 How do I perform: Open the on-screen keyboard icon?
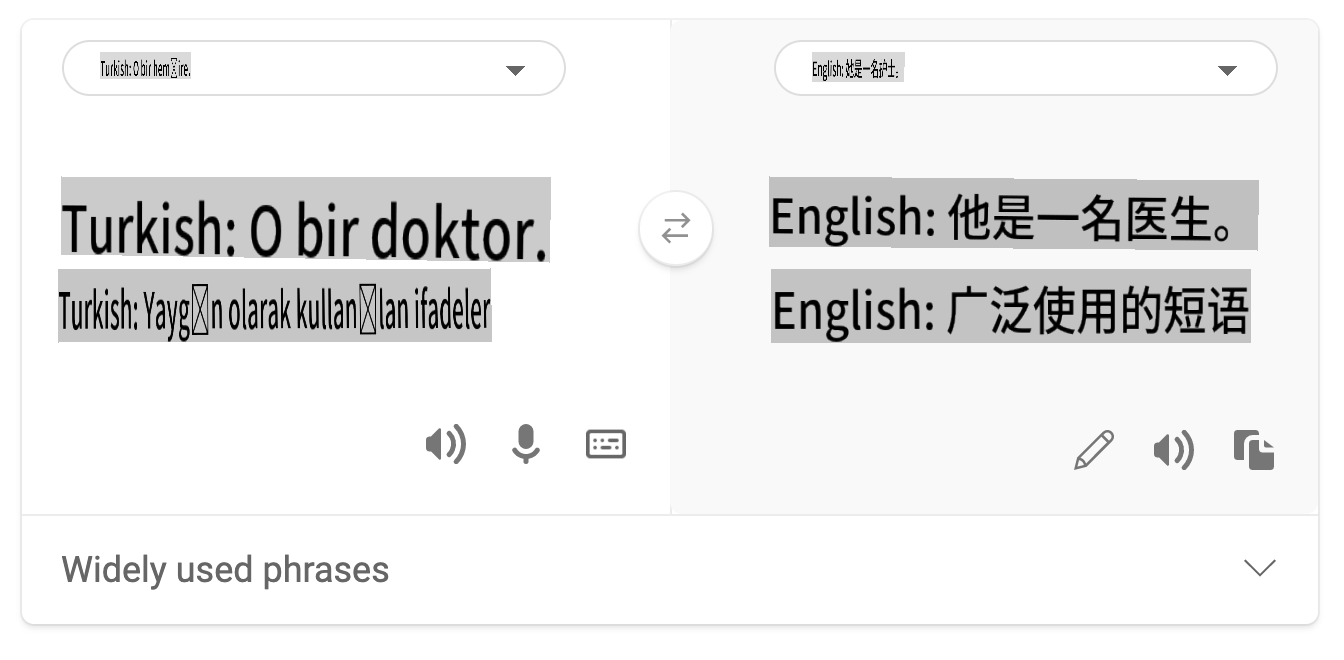pyautogui.click(x=605, y=444)
